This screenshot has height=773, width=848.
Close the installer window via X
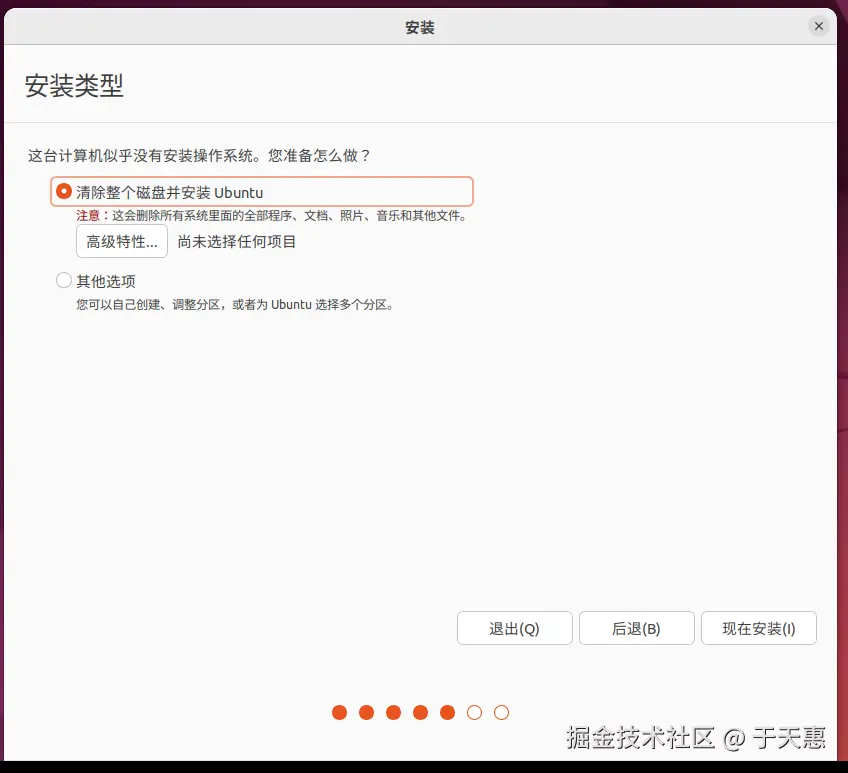(819, 26)
